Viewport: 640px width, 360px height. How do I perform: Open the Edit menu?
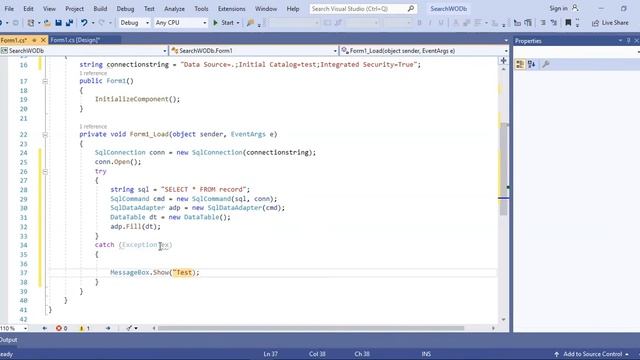coord(28,9)
